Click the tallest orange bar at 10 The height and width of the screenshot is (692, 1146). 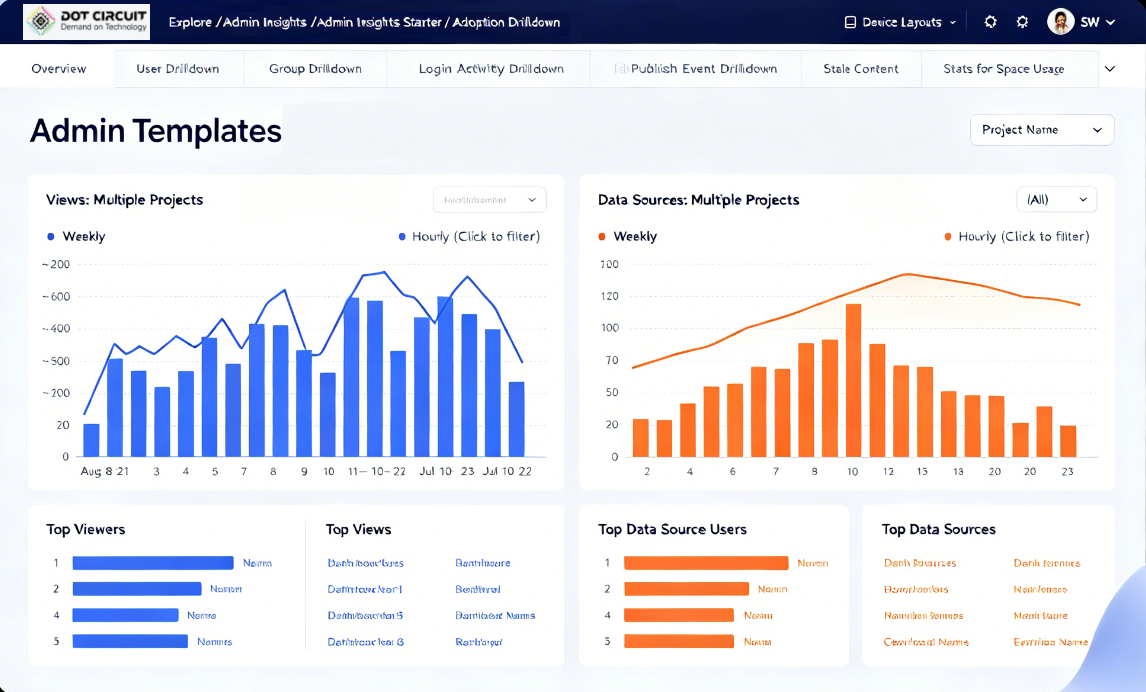pos(853,380)
